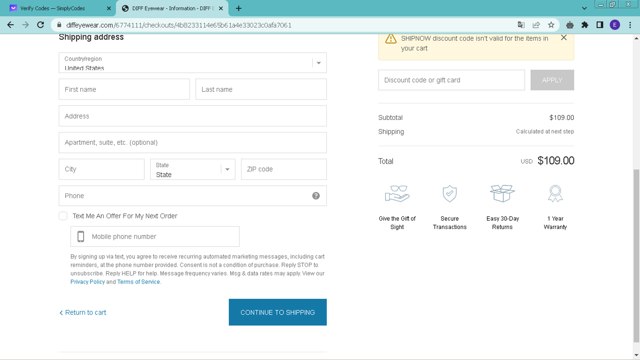Click the Shipping address heading
Viewport: 640px width, 360px height.
click(91, 37)
